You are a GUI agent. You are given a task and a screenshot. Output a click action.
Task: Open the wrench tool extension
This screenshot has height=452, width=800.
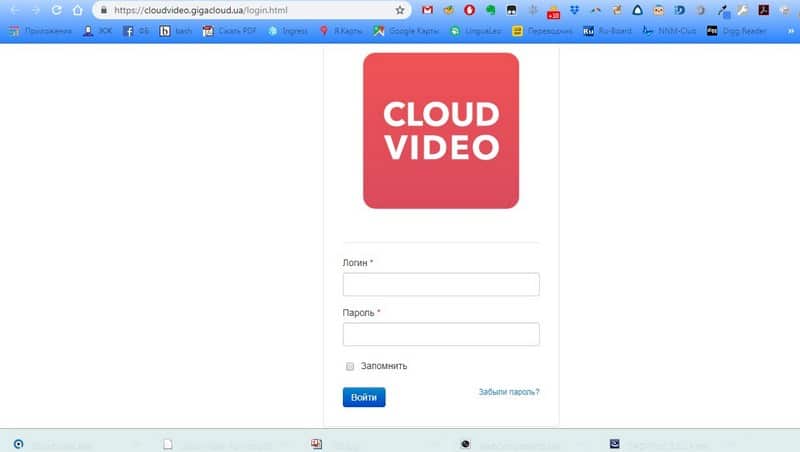pos(742,10)
